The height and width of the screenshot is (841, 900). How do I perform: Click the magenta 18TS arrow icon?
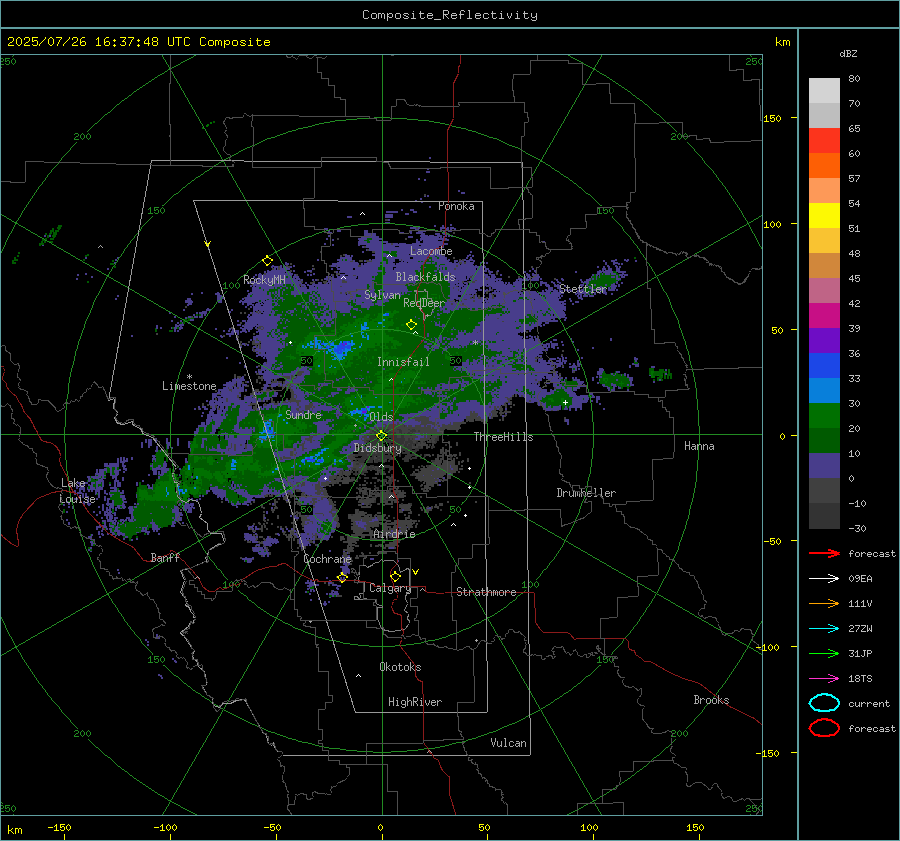(x=824, y=679)
